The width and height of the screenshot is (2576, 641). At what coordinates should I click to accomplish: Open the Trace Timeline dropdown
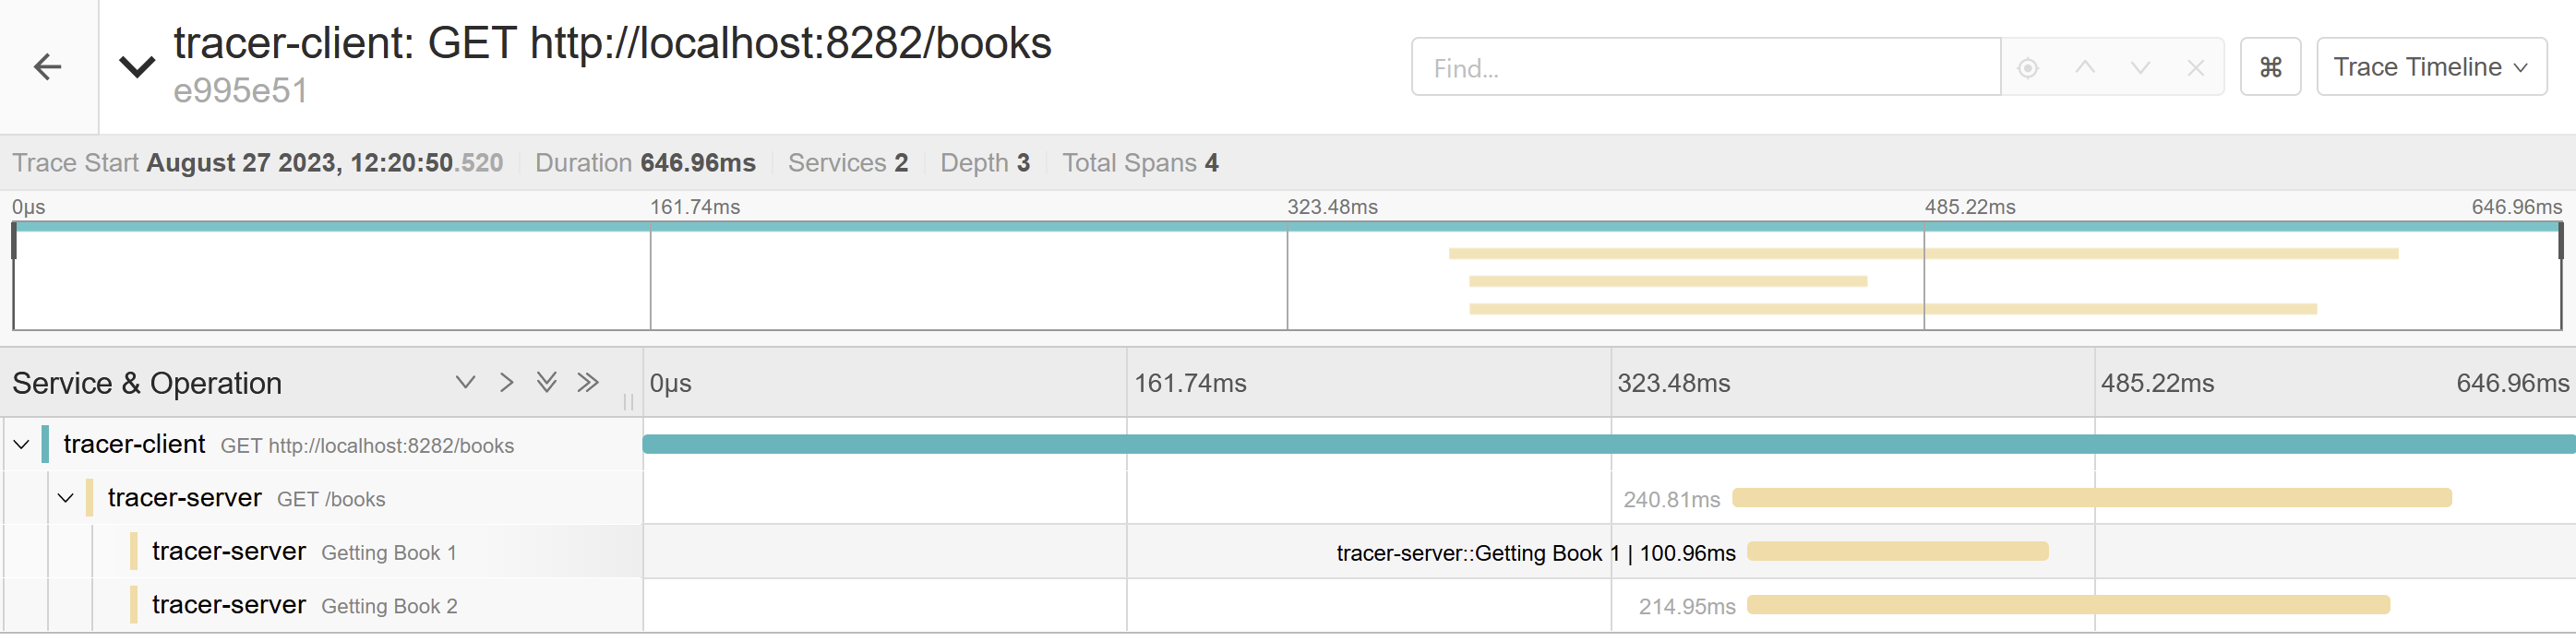coord(2430,68)
